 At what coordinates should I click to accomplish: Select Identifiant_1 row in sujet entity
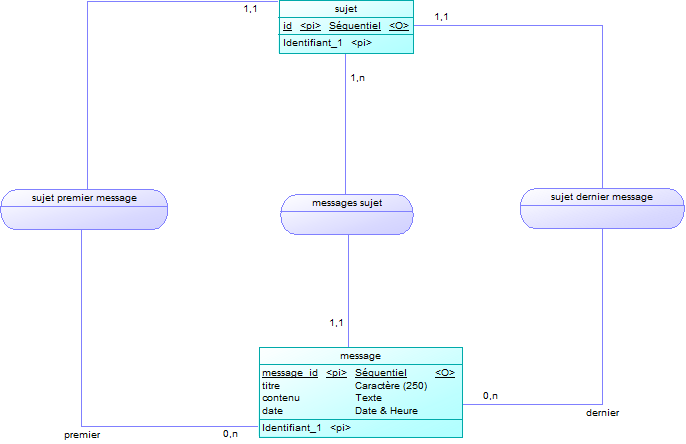click(x=312, y=43)
